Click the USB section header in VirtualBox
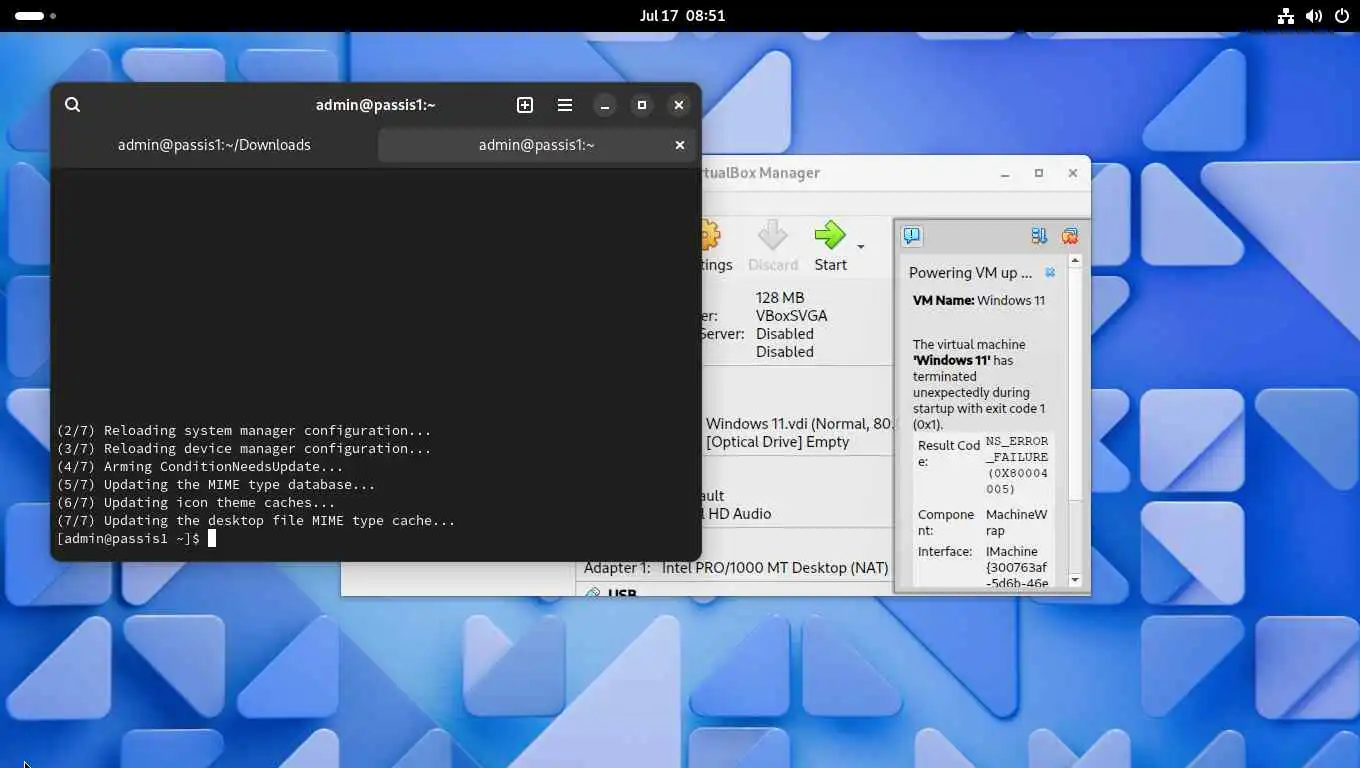 pos(622,594)
